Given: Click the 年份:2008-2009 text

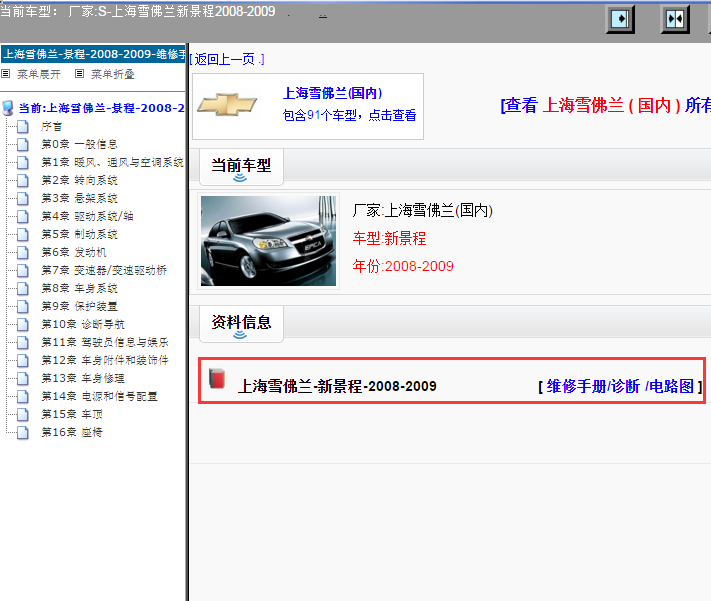Looking at the screenshot, I should 403,266.
